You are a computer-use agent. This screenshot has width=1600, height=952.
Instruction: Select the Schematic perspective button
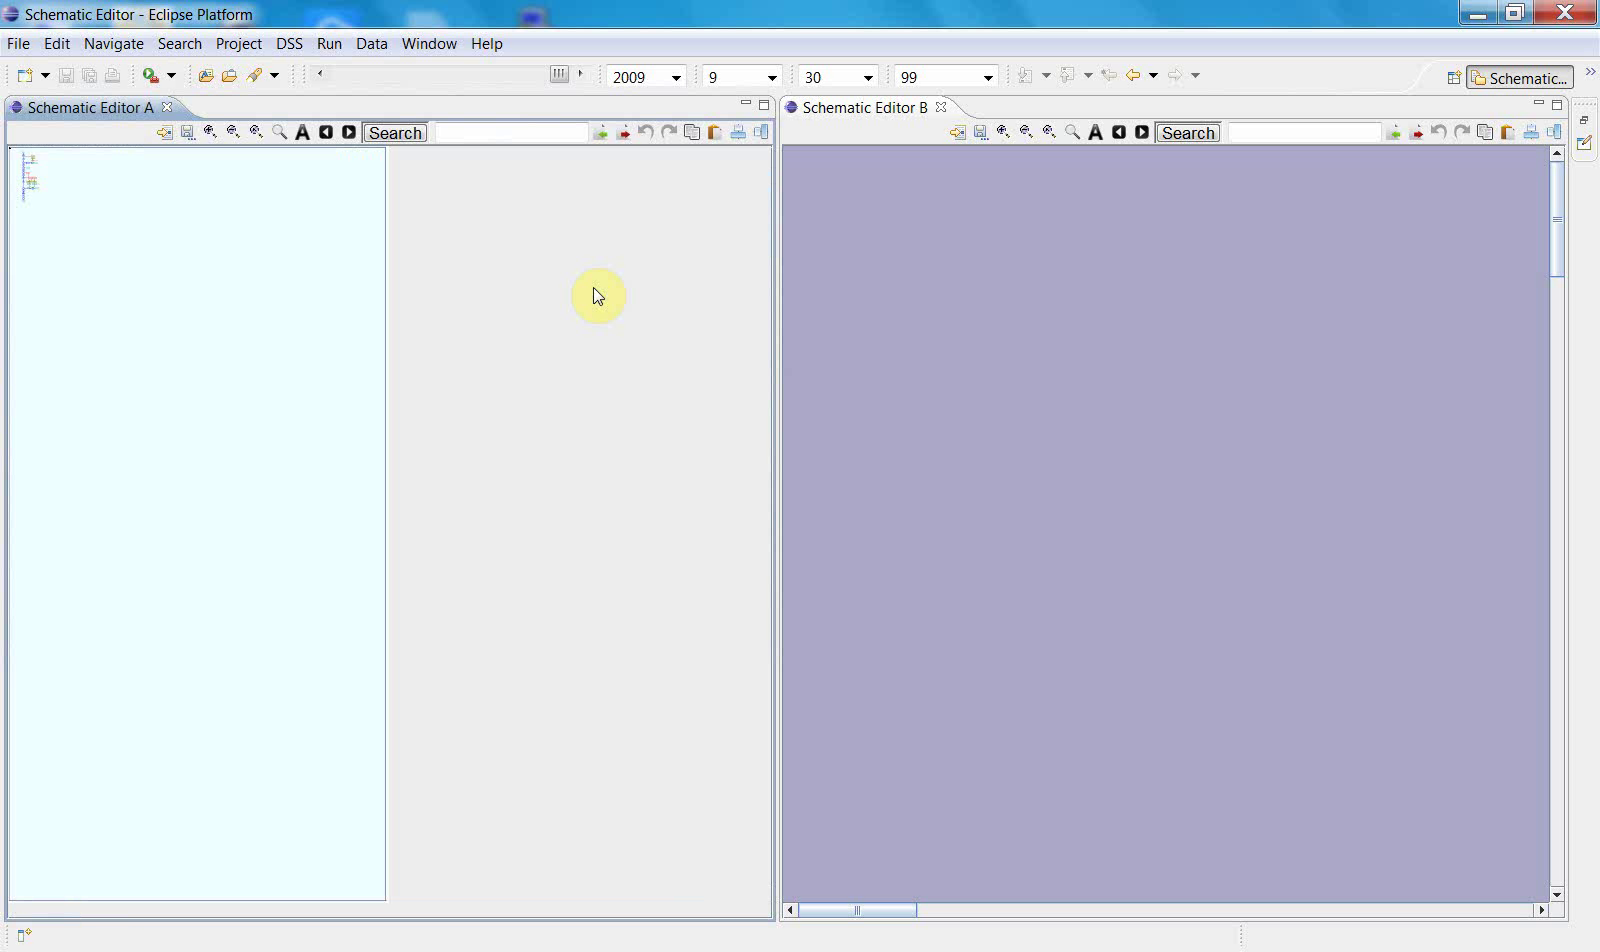pos(1520,78)
